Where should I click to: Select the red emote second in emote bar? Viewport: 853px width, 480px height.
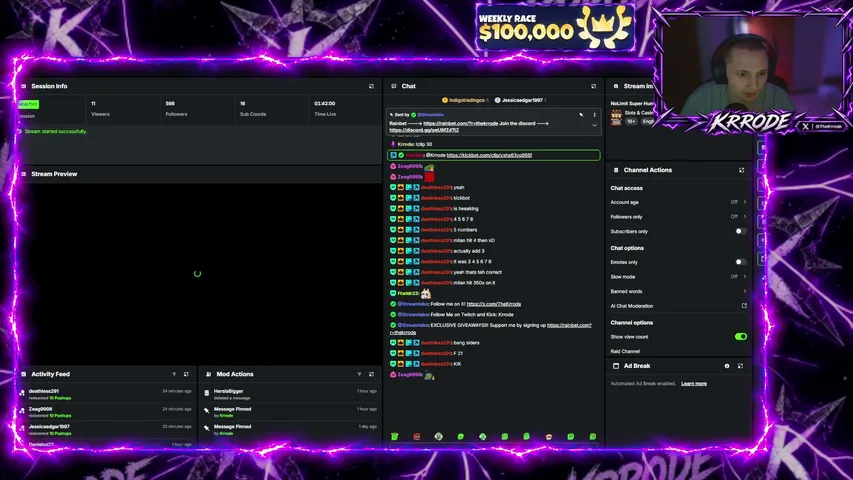point(417,436)
